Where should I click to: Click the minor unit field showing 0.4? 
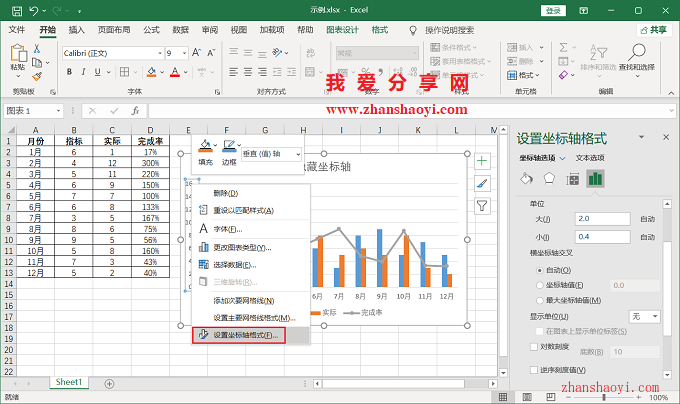(x=602, y=237)
